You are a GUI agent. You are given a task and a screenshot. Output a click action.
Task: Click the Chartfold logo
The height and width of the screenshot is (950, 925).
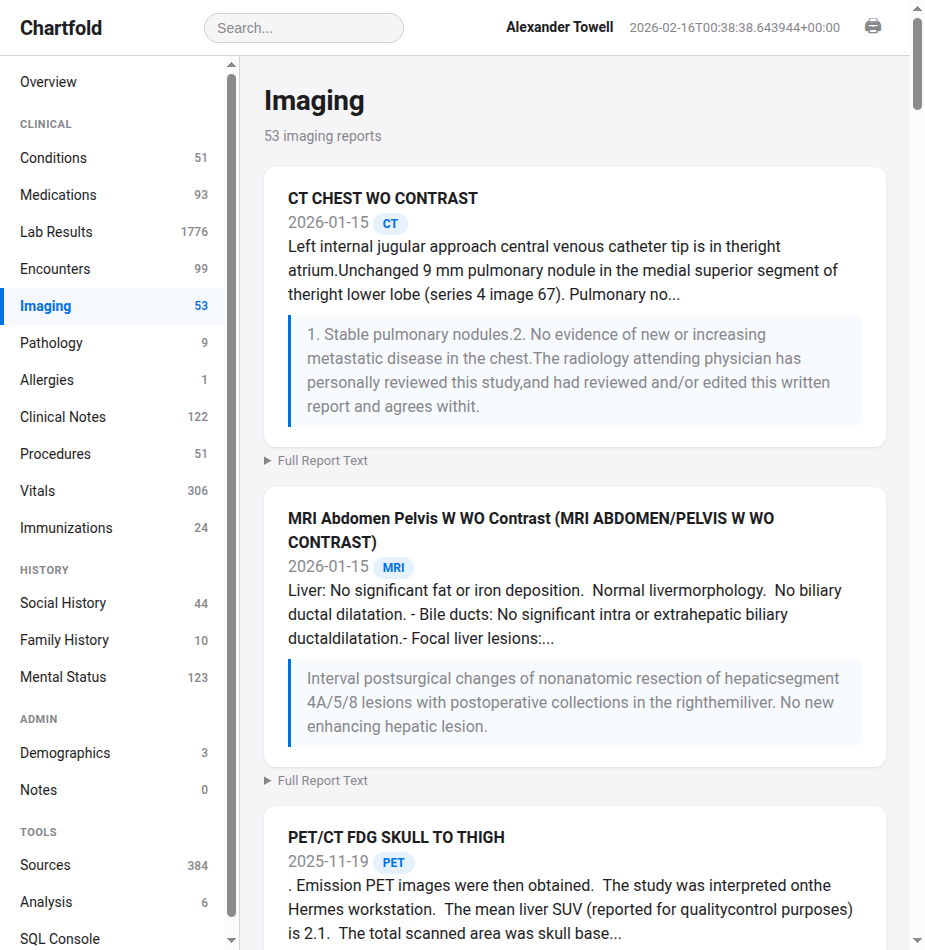(x=61, y=28)
